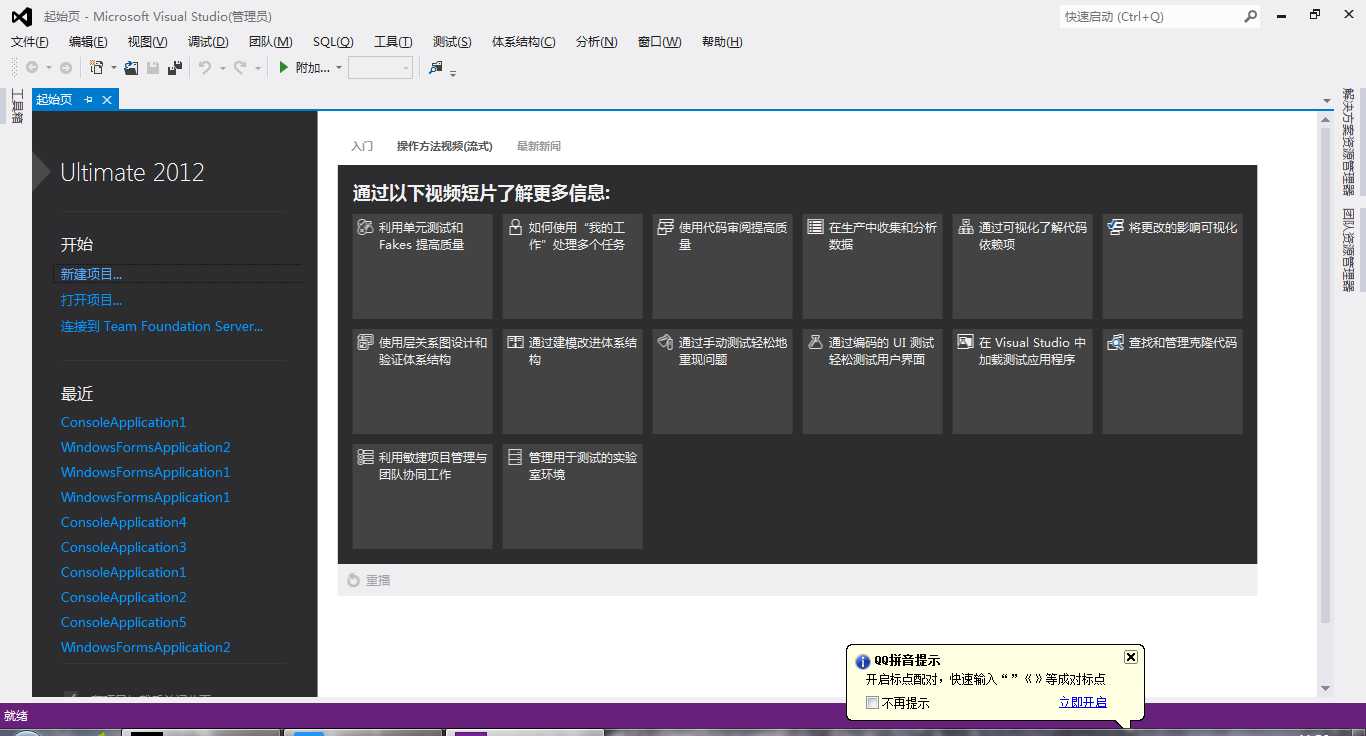Click the green Start (附加...) play button
The height and width of the screenshot is (736, 1366).
284,67
